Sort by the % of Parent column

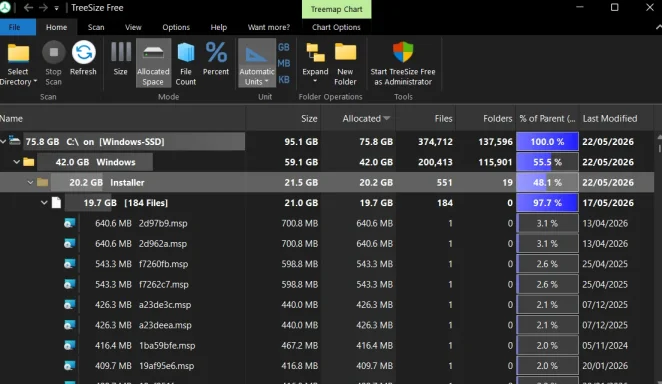[547, 119]
